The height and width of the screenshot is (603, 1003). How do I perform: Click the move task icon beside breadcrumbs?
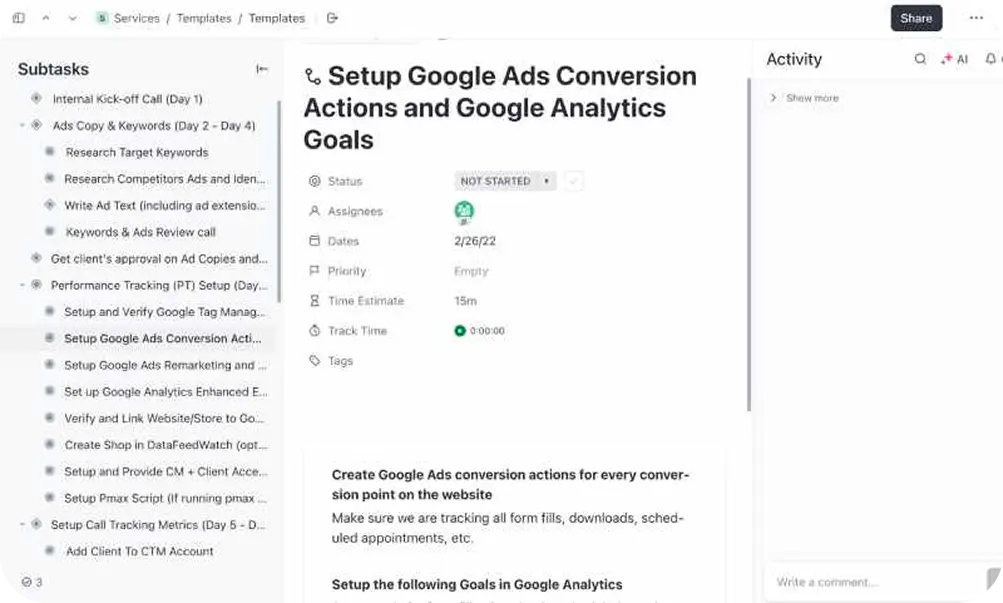click(332, 18)
